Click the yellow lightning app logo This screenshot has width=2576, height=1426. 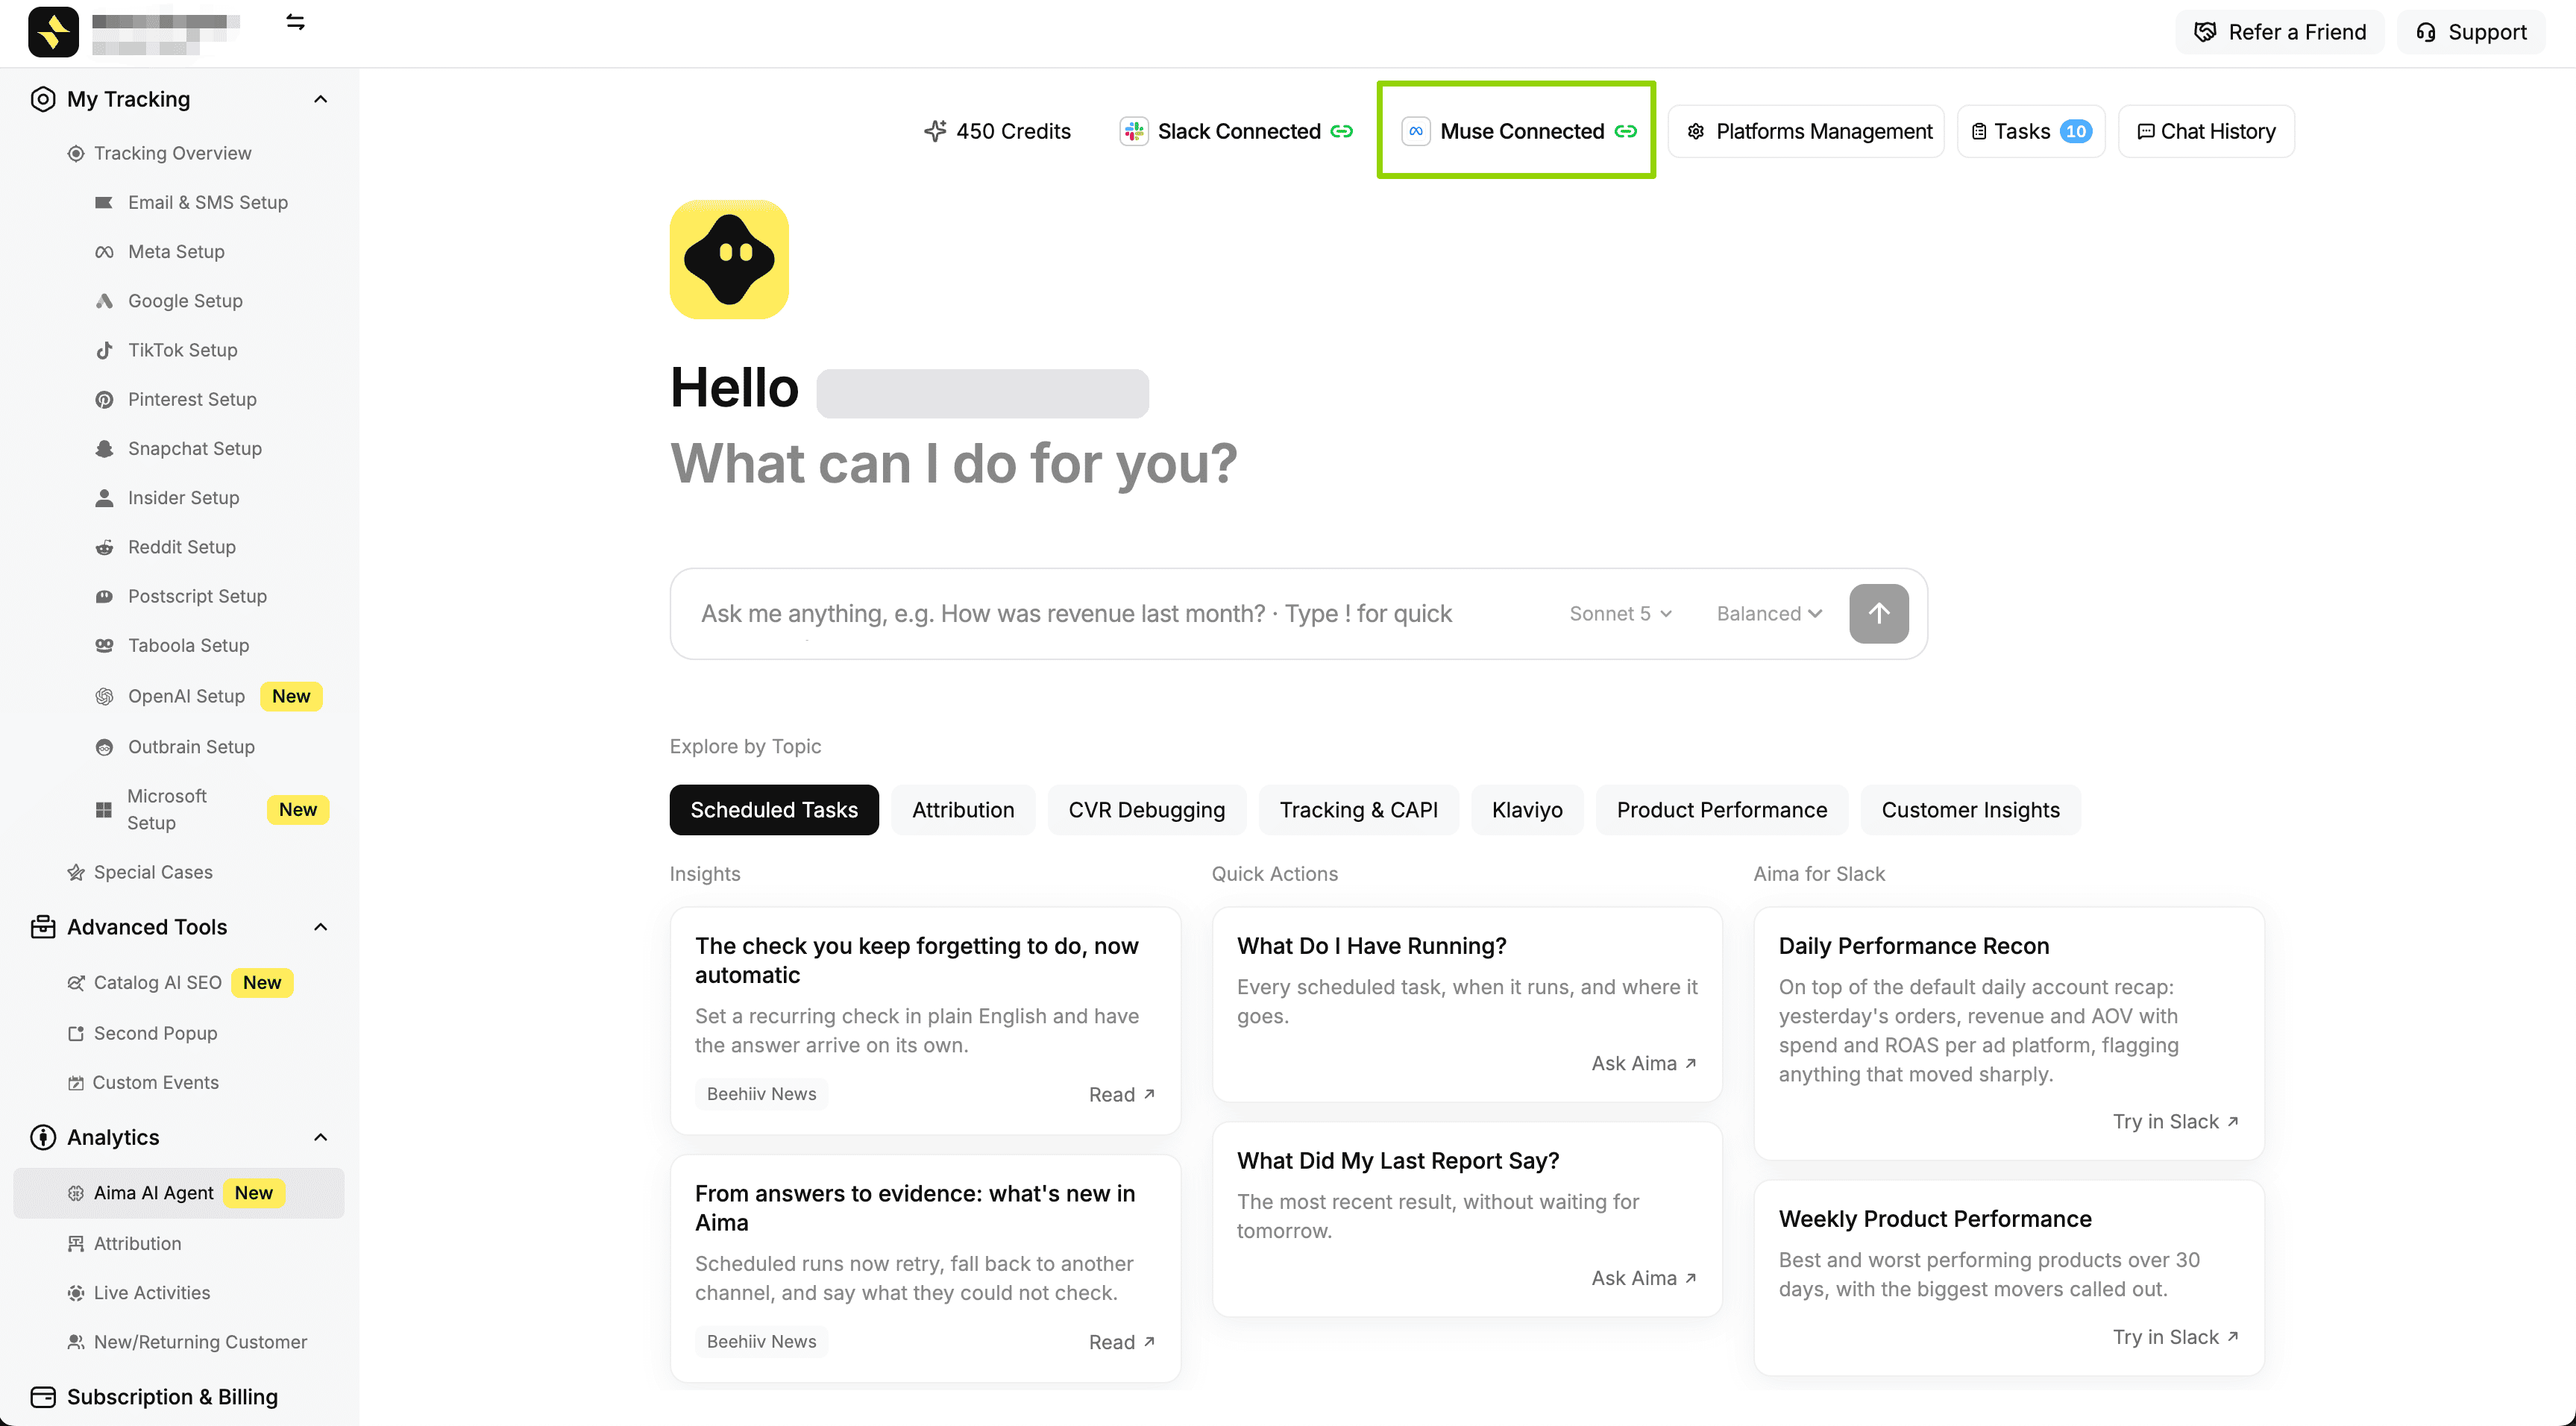coord(53,32)
